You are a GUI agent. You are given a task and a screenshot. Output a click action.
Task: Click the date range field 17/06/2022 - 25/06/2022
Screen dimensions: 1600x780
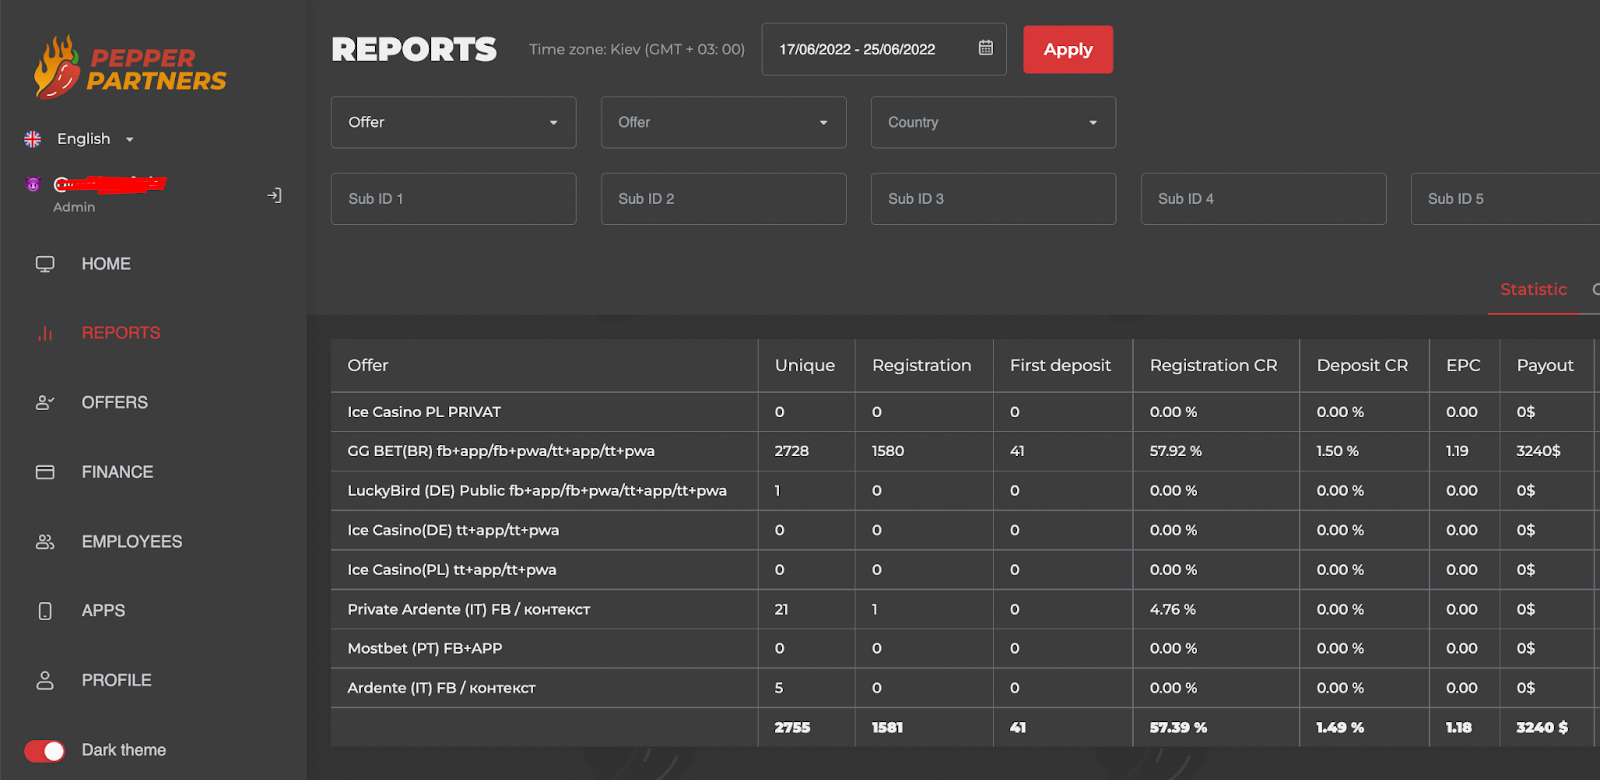[884, 49]
